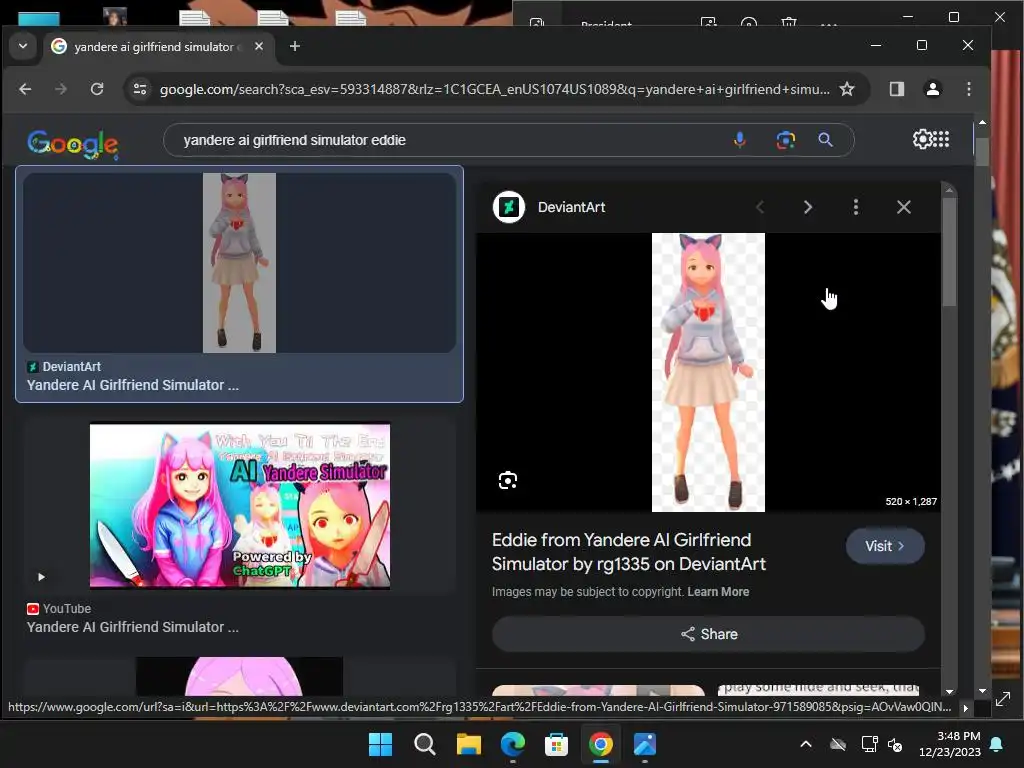Viewport: 1024px width, 768px height.
Task: Open the Google apps grid
Action: coord(942,139)
